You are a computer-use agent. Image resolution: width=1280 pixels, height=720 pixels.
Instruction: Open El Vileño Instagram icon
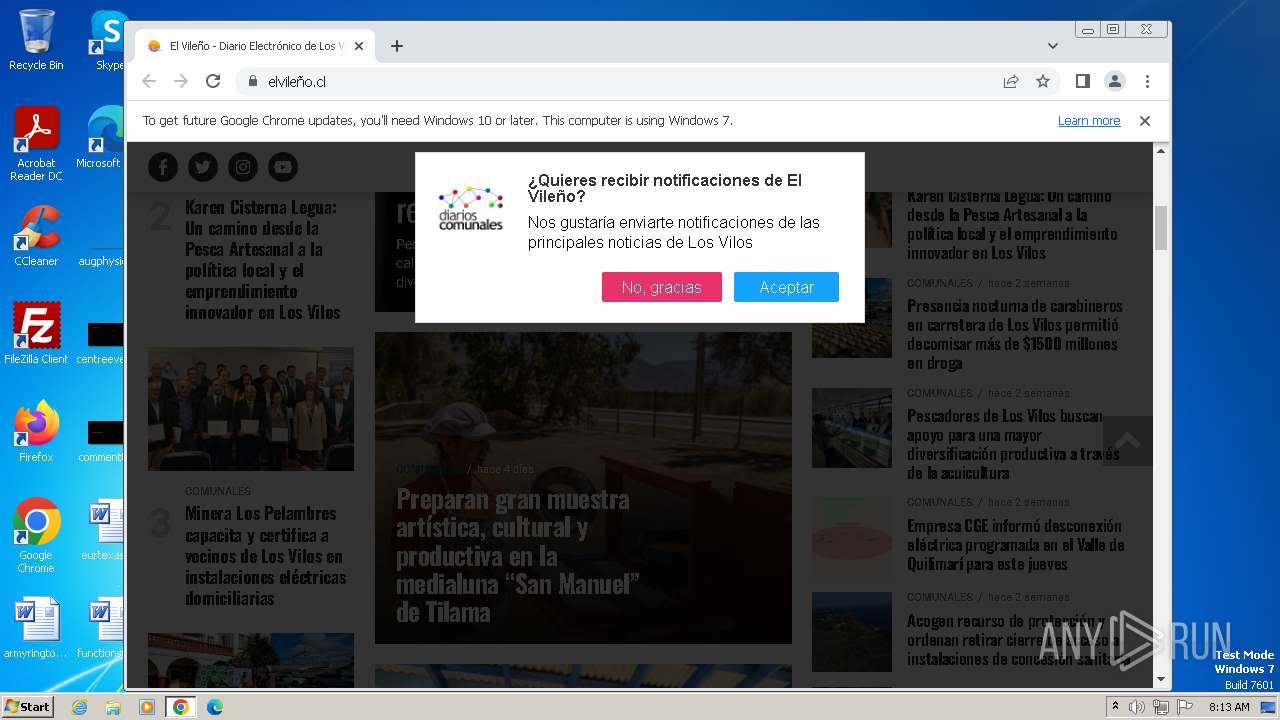pyautogui.click(x=243, y=167)
